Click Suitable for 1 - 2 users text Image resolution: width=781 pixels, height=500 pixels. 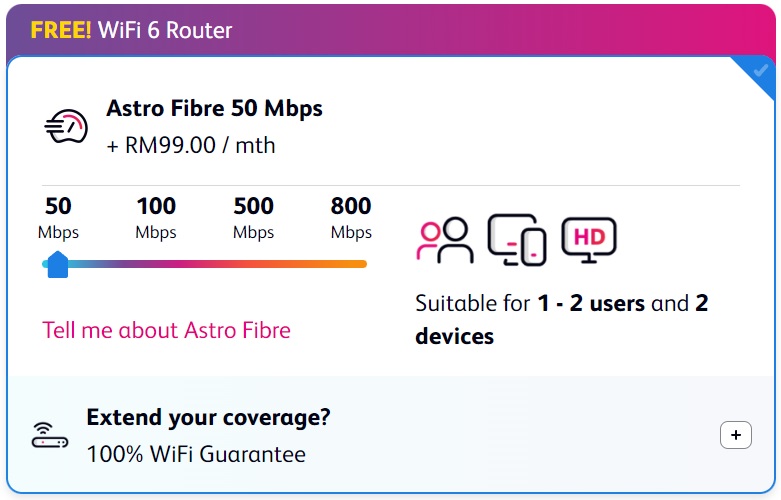point(530,303)
